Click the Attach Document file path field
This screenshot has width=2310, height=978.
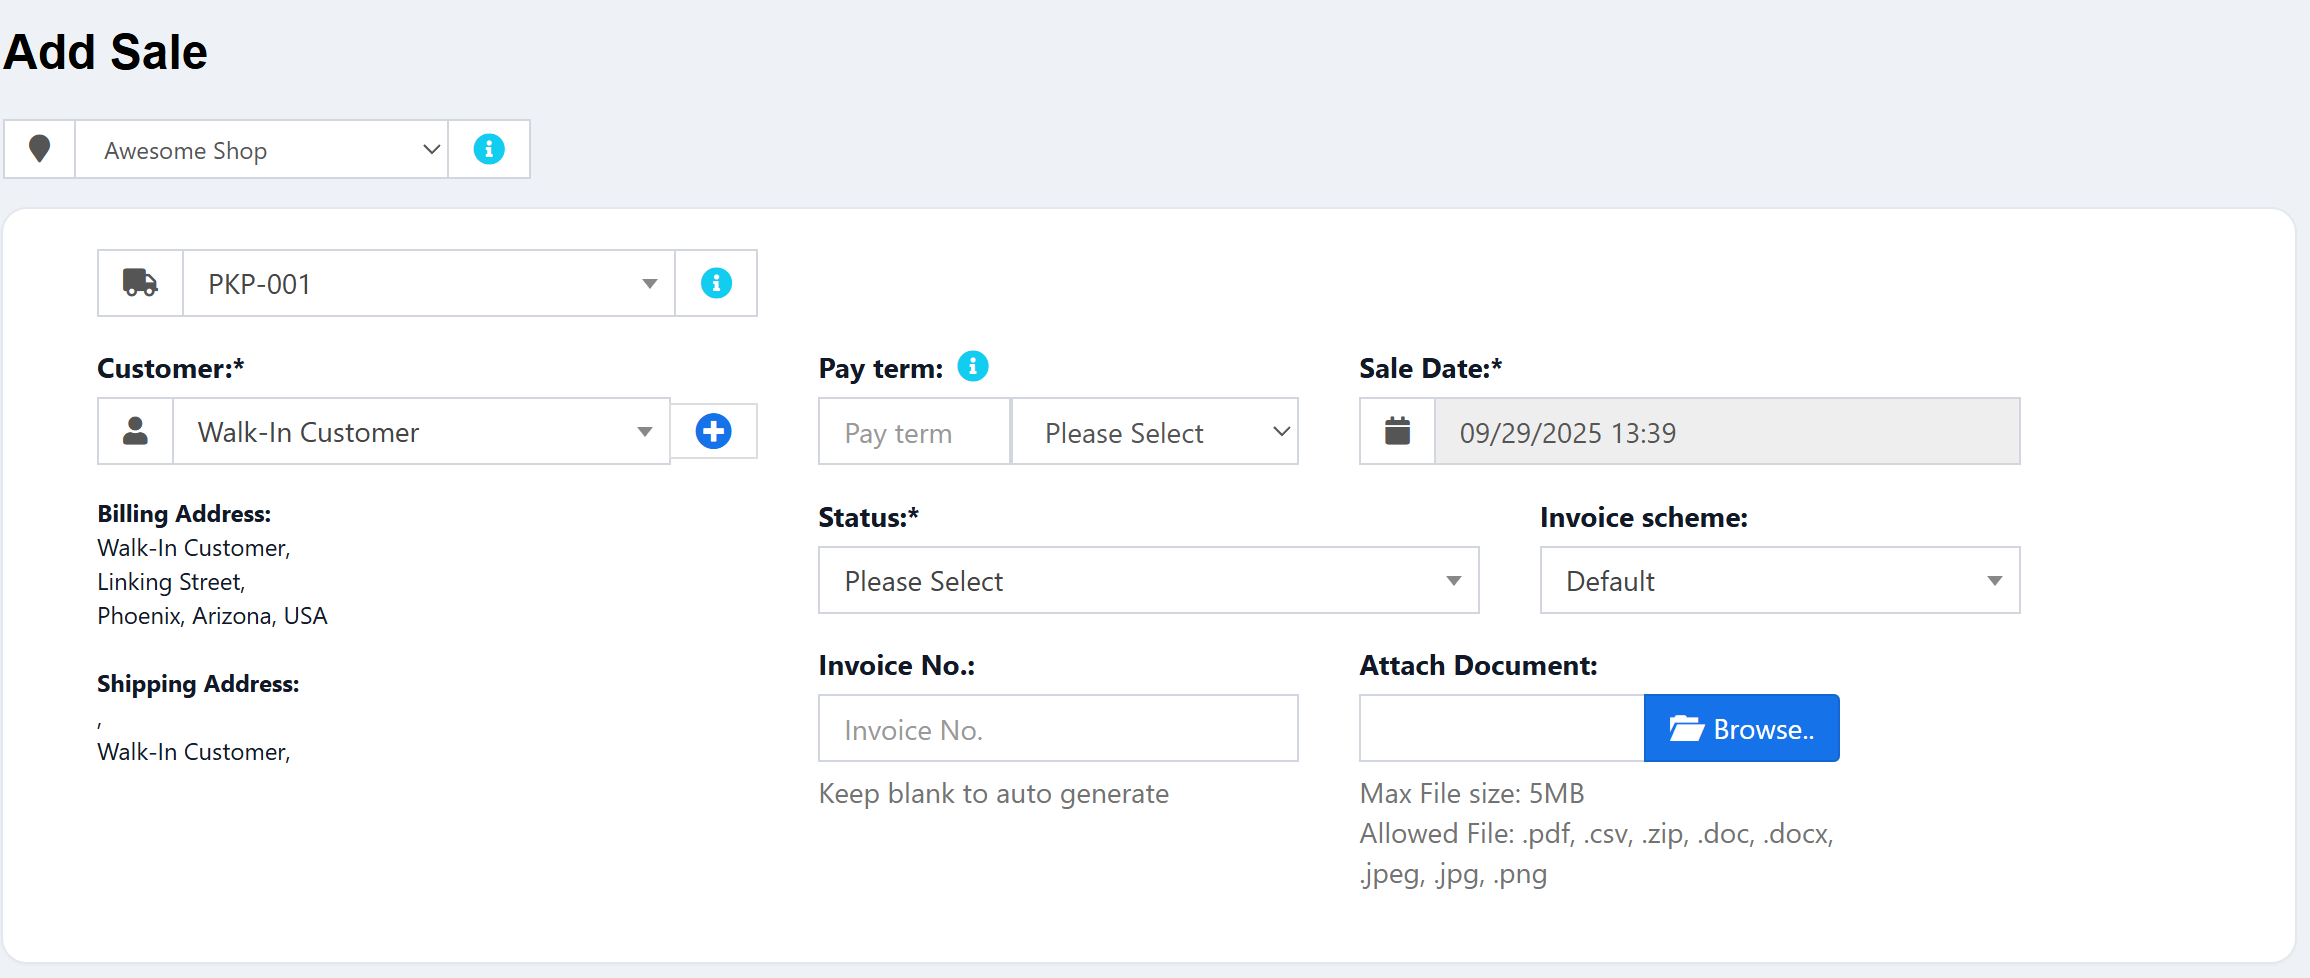[x=1501, y=728]
